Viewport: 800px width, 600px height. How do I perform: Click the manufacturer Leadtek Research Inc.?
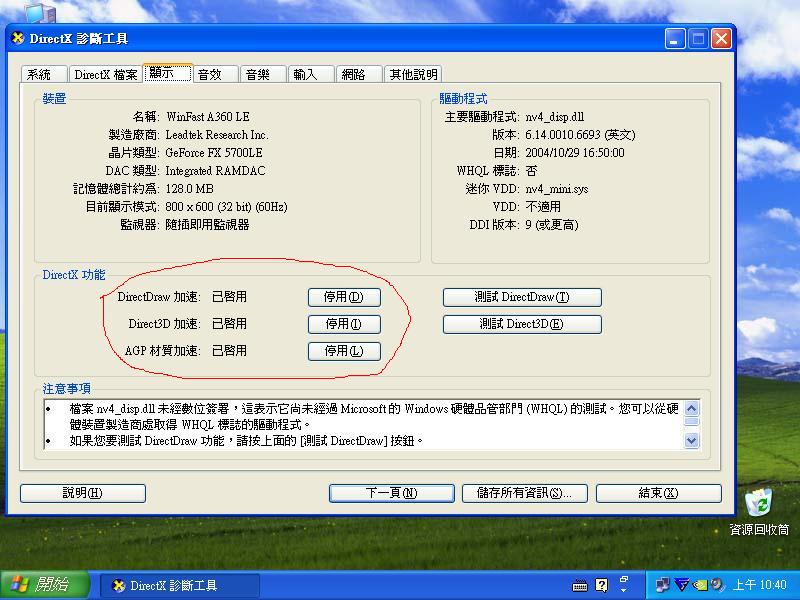pos(217,135)
